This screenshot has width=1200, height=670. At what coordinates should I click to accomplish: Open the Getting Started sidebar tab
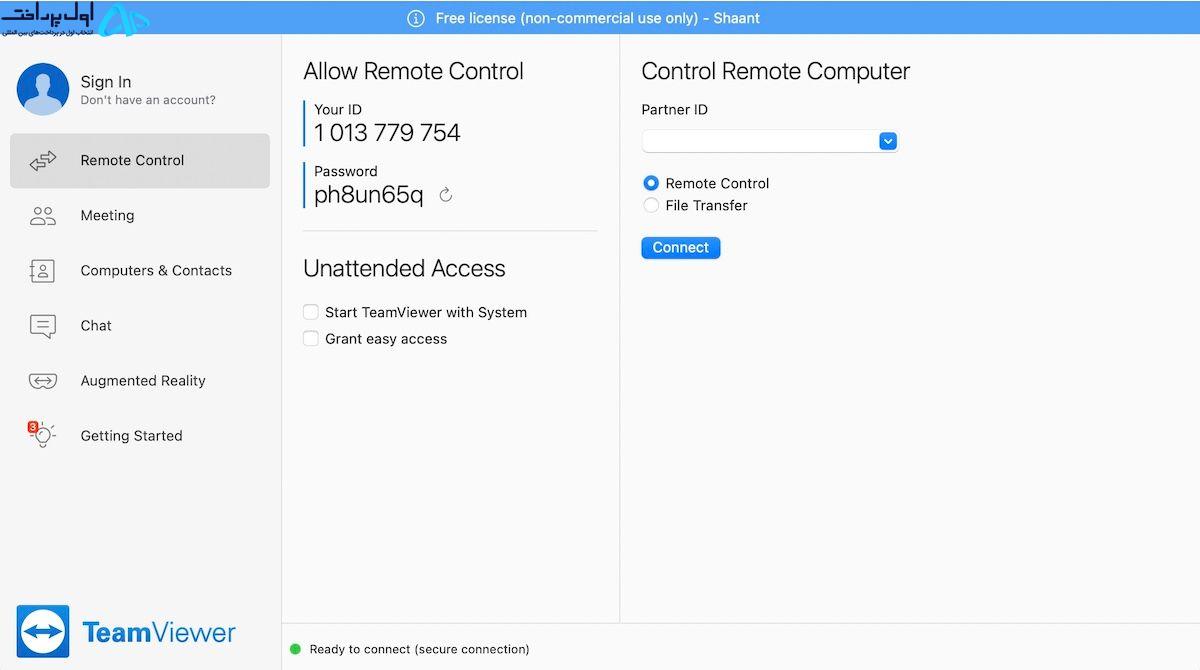(x=140, y=436)
